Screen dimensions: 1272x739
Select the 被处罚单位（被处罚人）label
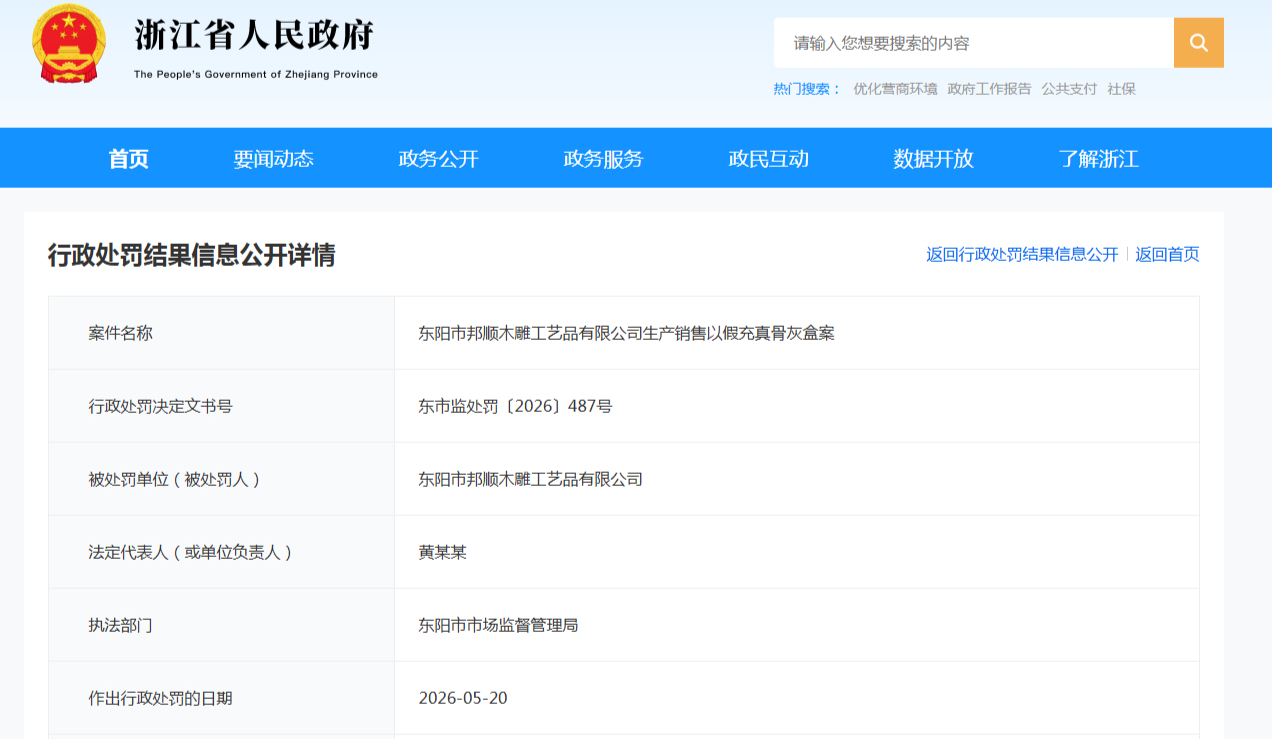[x=175, y=479]
